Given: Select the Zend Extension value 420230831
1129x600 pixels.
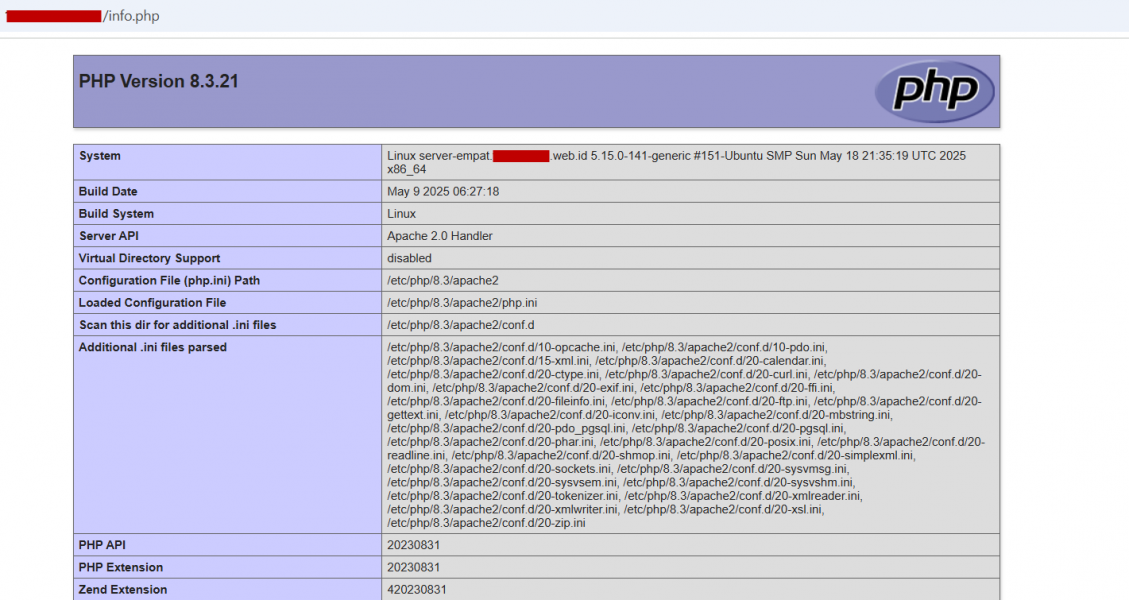Looking at the screenshot, I should (417, 590).
